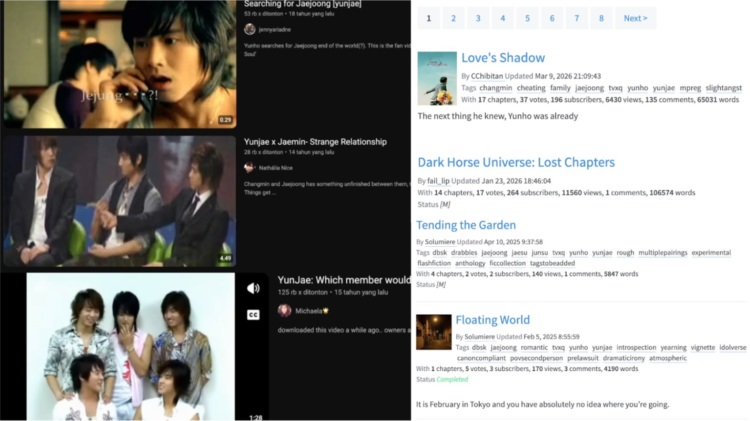Open the jennyariadne channel avatar
Viewport: 750px width, 421px height.
pos(250,29)
